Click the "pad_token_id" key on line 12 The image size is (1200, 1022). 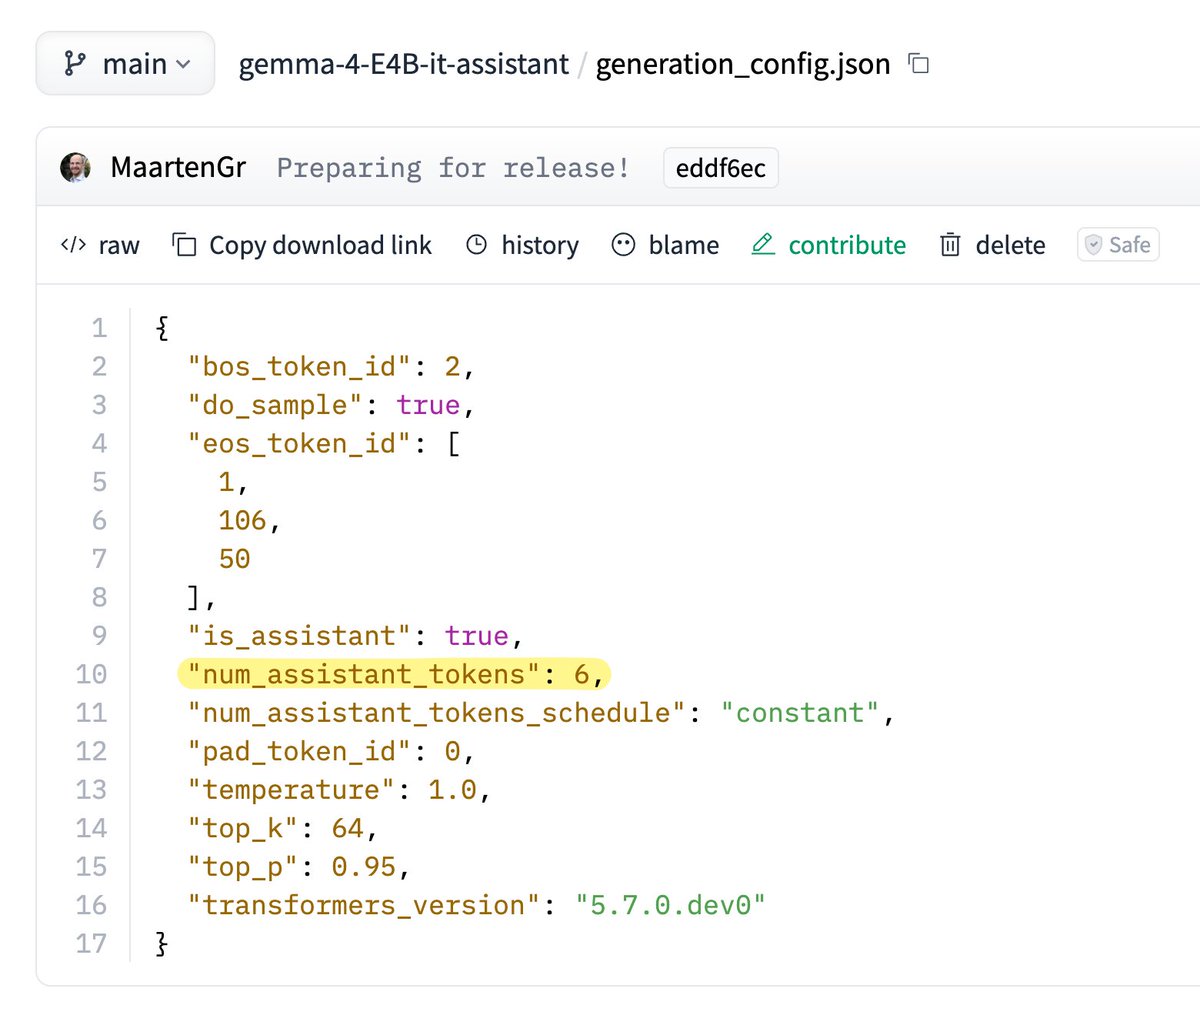[299, 751]
